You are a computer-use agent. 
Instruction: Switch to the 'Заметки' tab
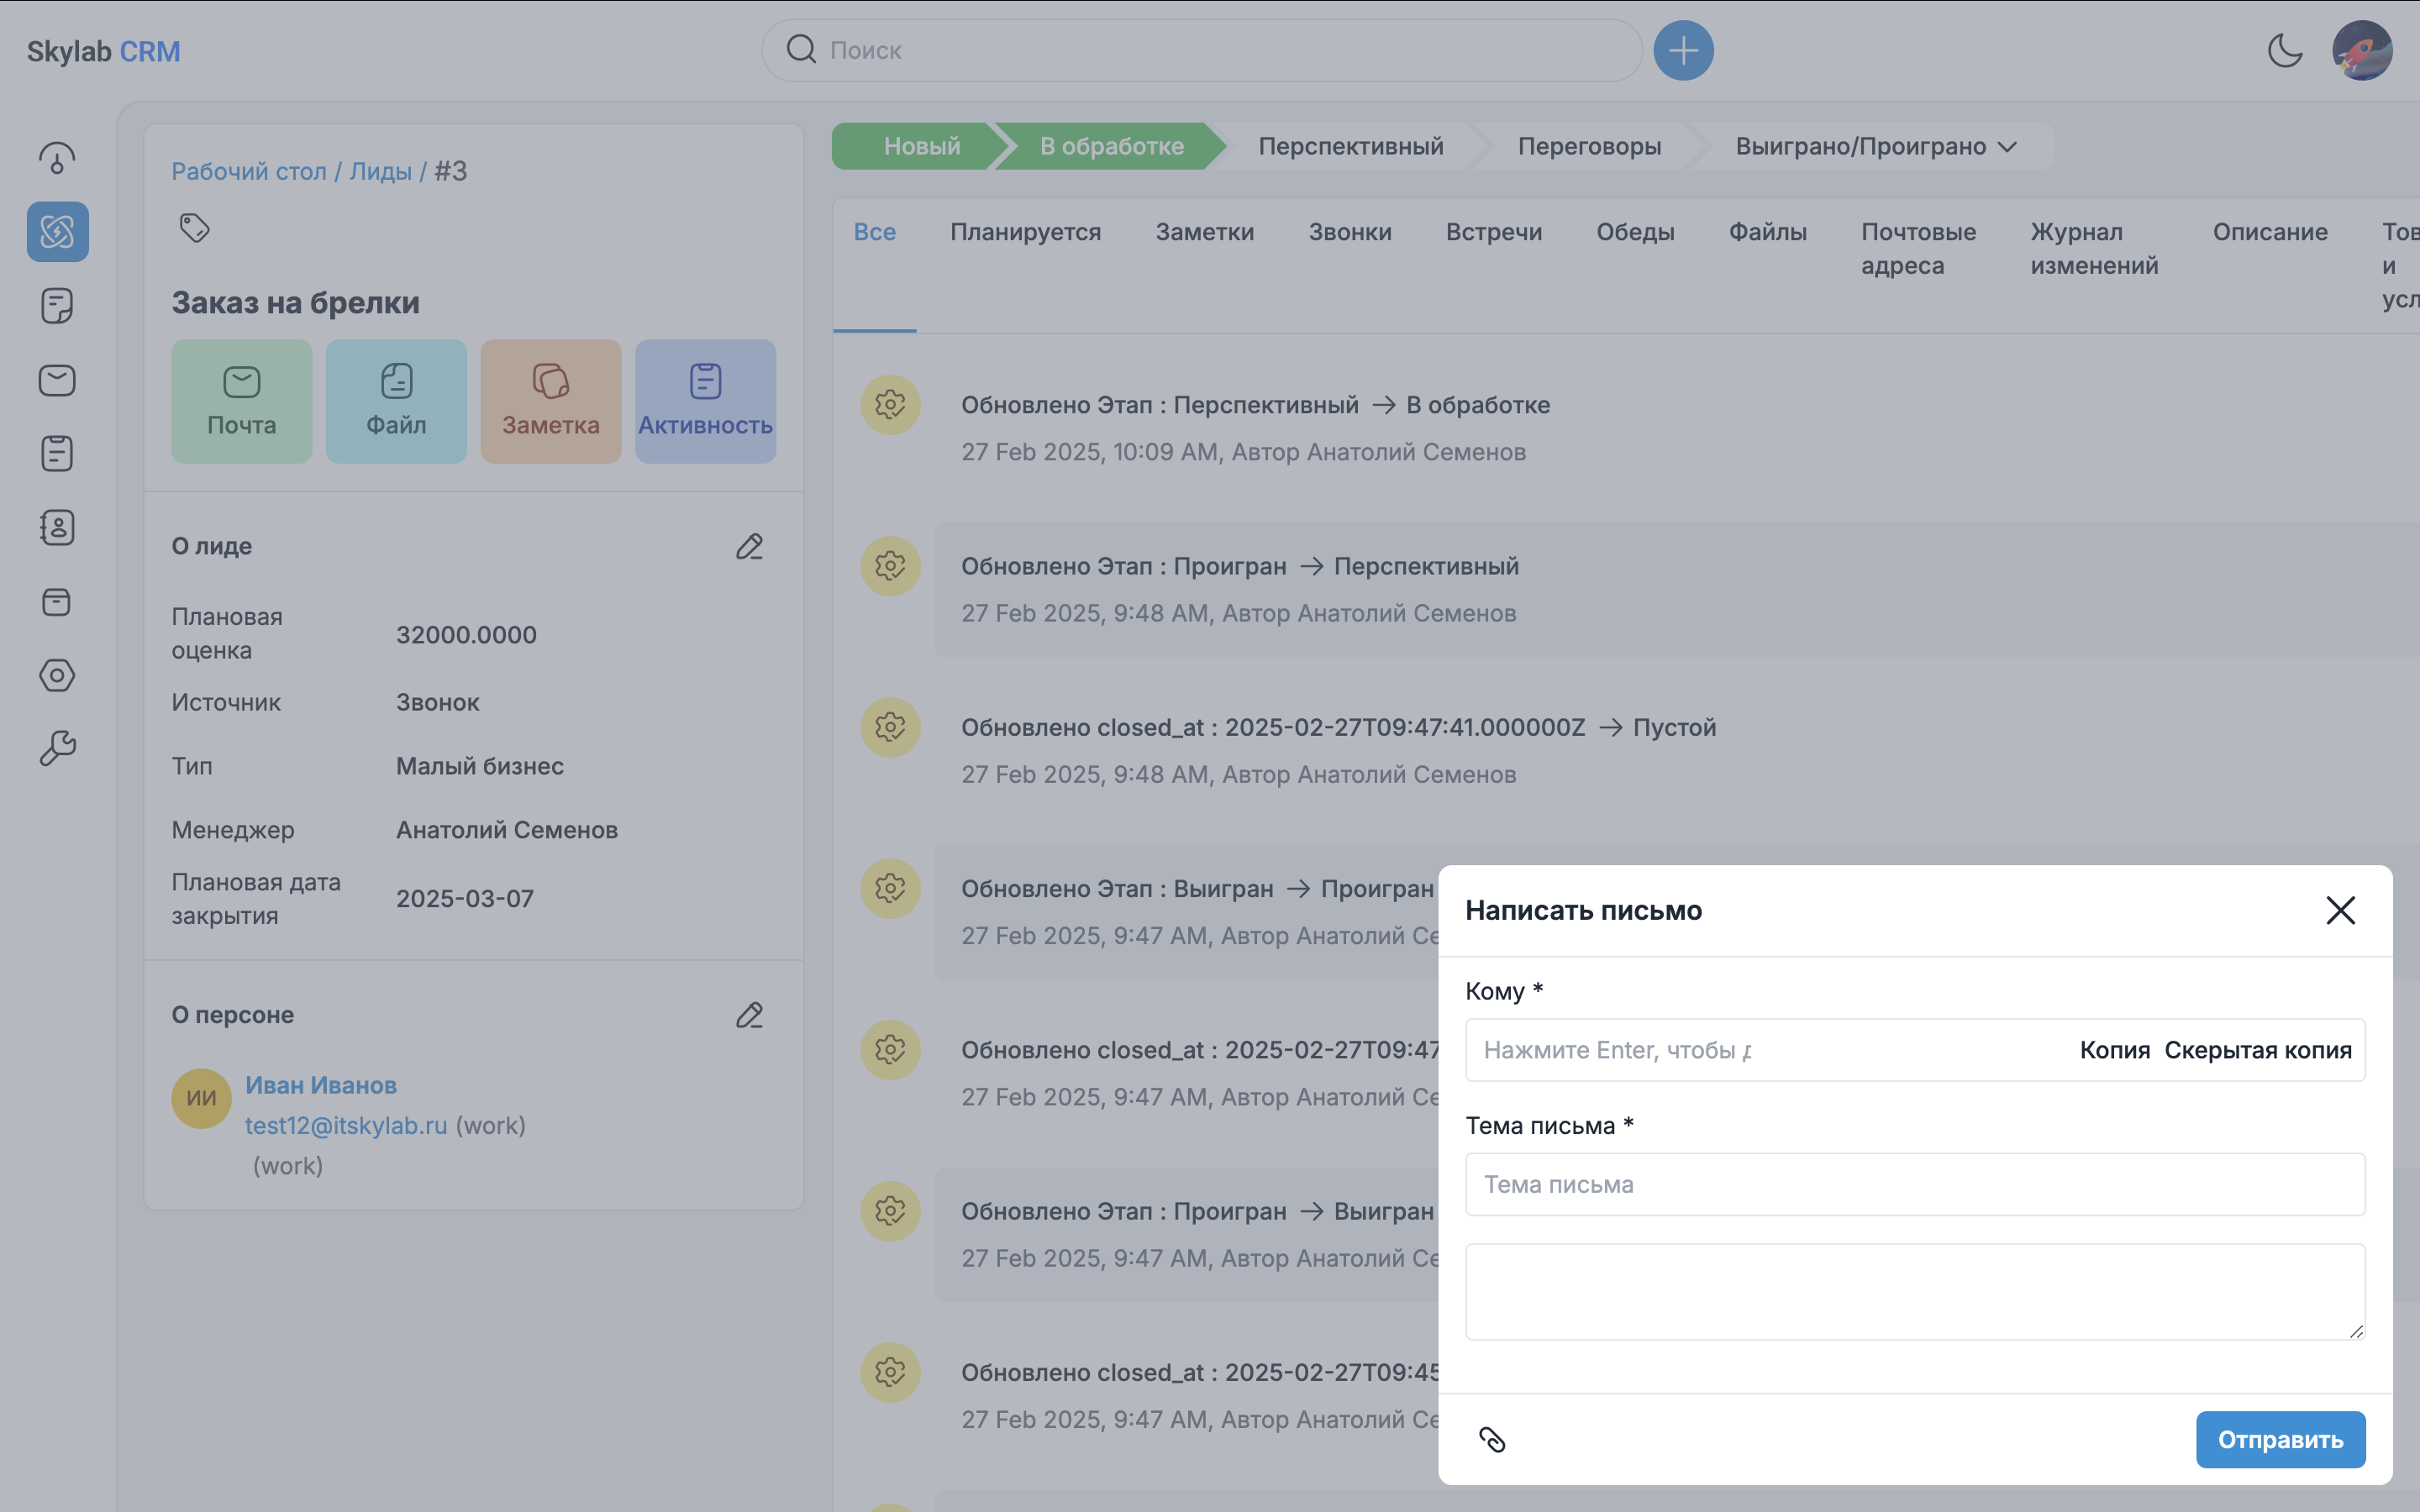(x=1204, y=232)
